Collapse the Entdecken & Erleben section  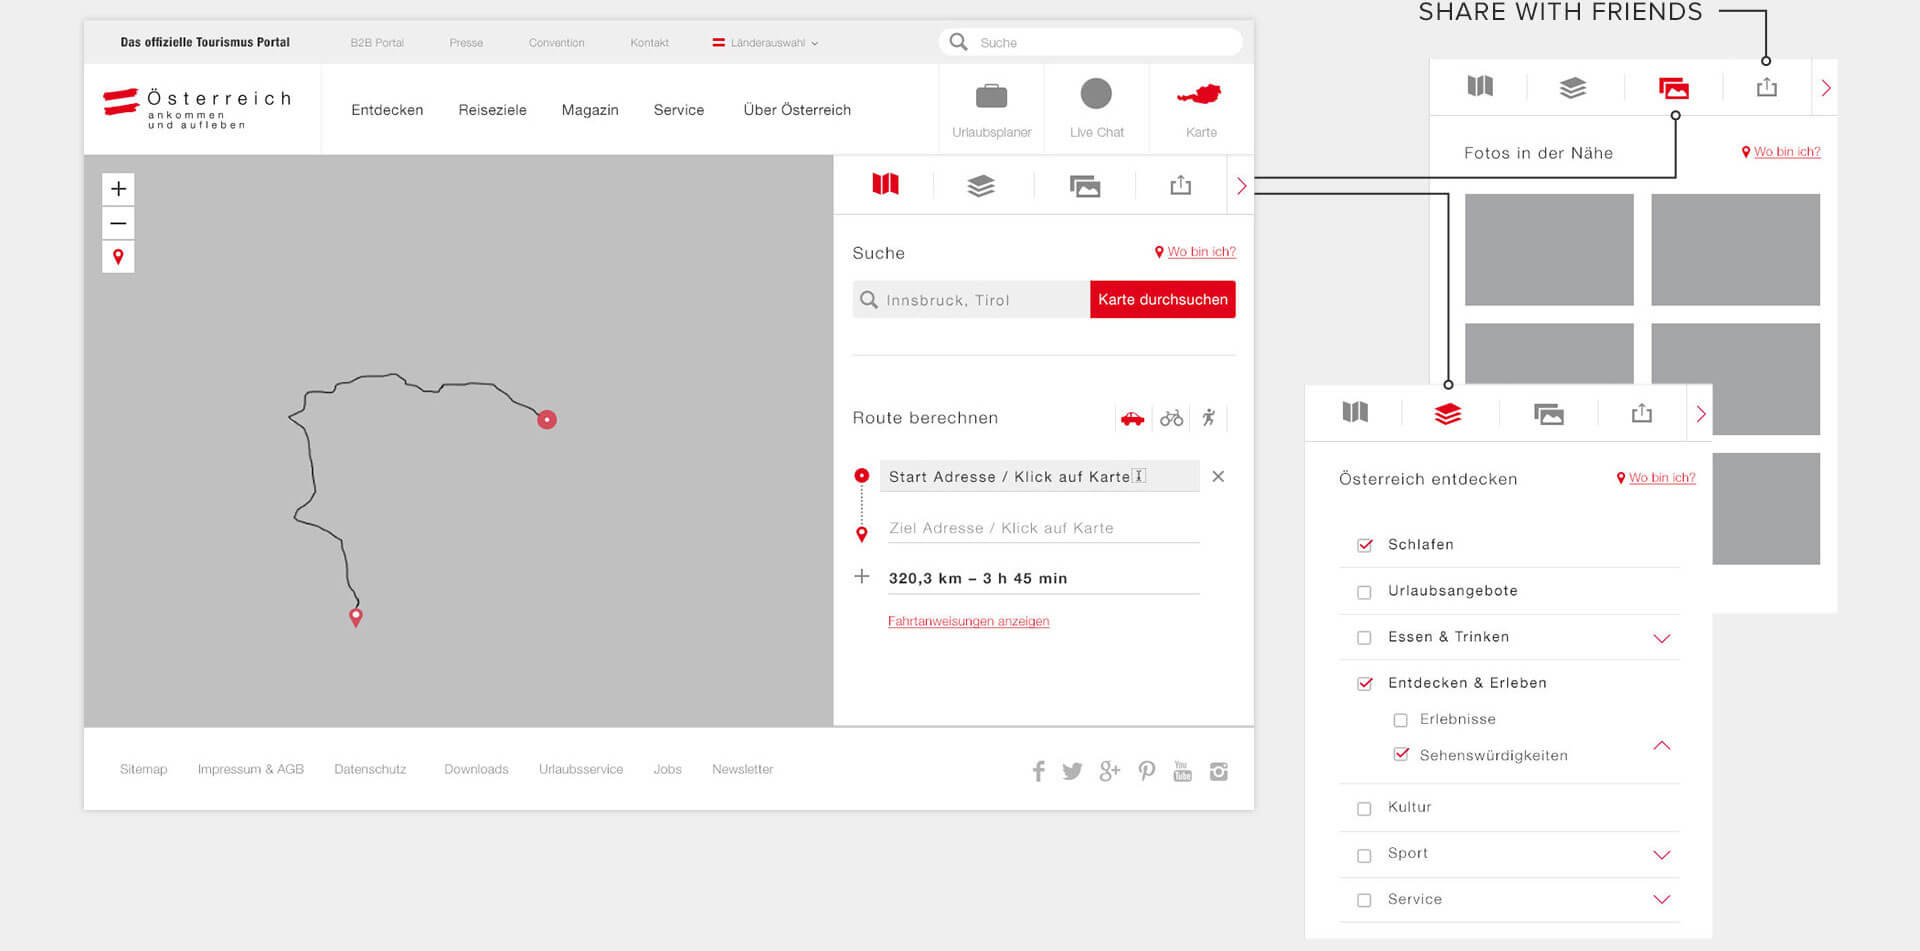[1661, 746]
